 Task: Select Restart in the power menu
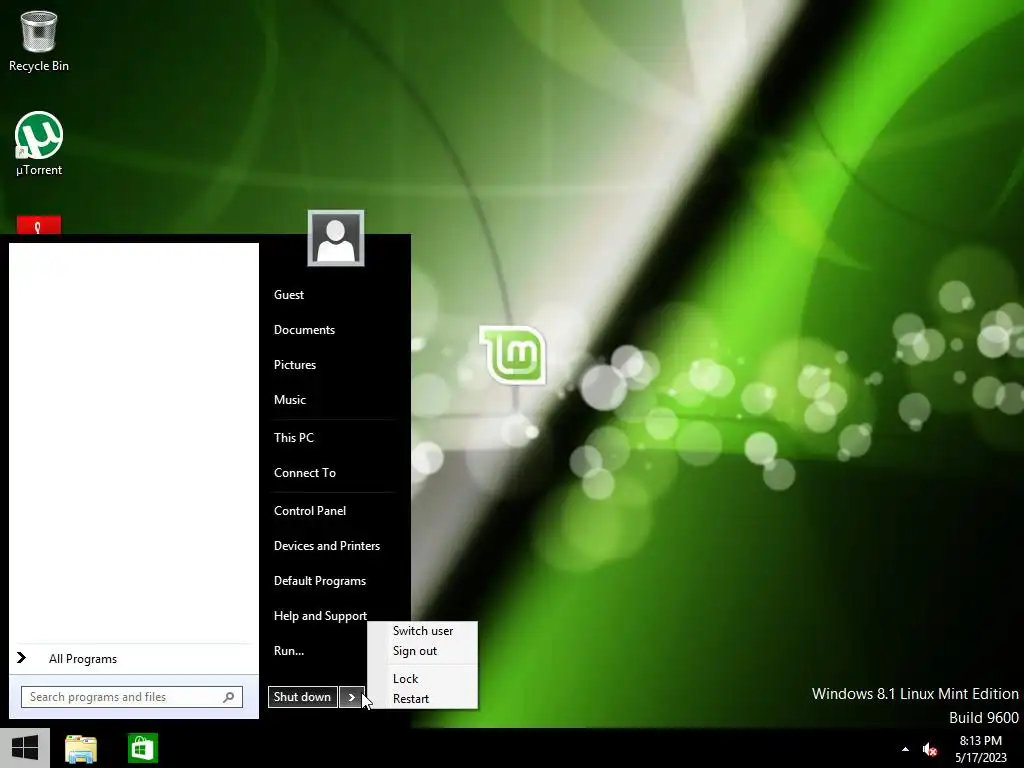click(x=411, y=699)
